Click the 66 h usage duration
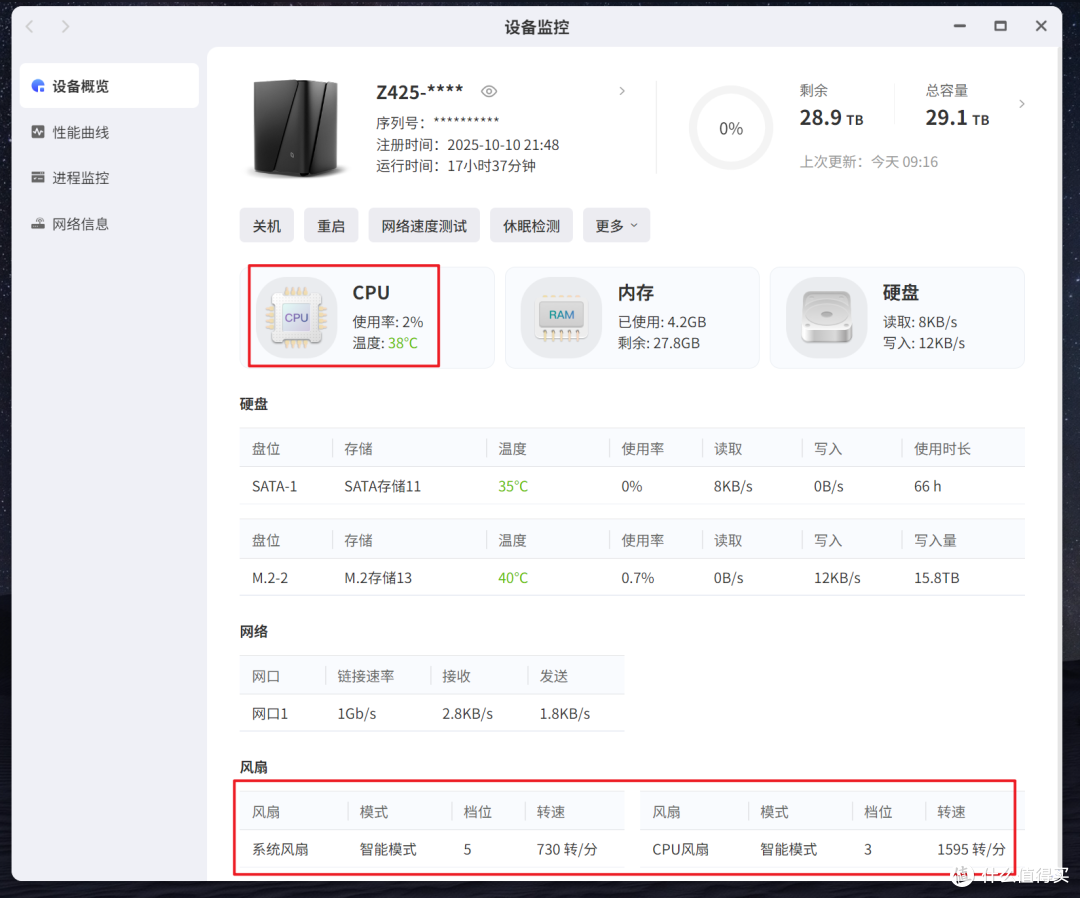The image size is (1080, 898). (x=927, y=486)
